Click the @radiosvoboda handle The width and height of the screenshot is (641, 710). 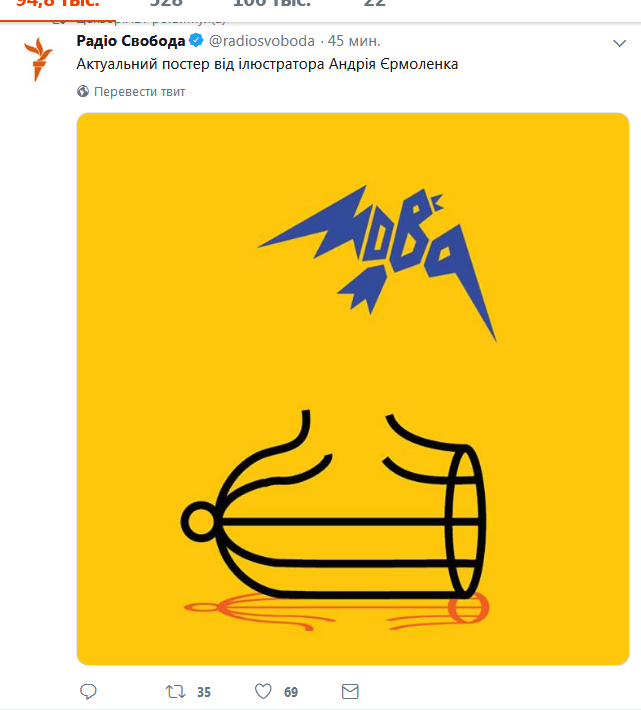(262, 41)
